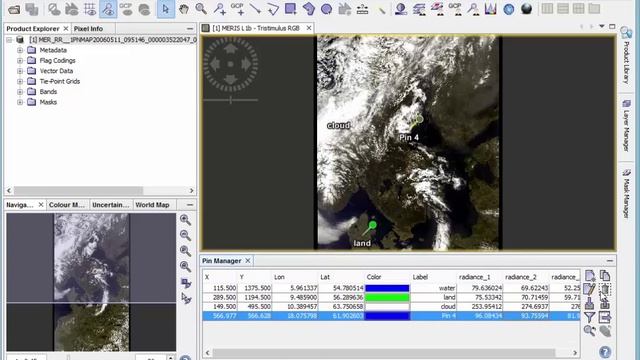Open the document list dropdown arrow
Image resolution: width=640 pixels, height=360 pixels.
[x=602, y=27]
